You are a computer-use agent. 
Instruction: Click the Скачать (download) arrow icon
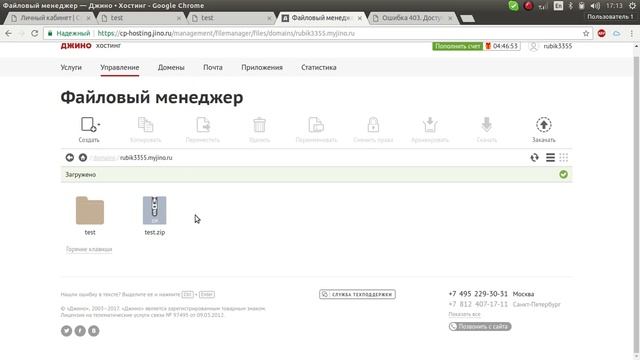[x=487, y=125]
